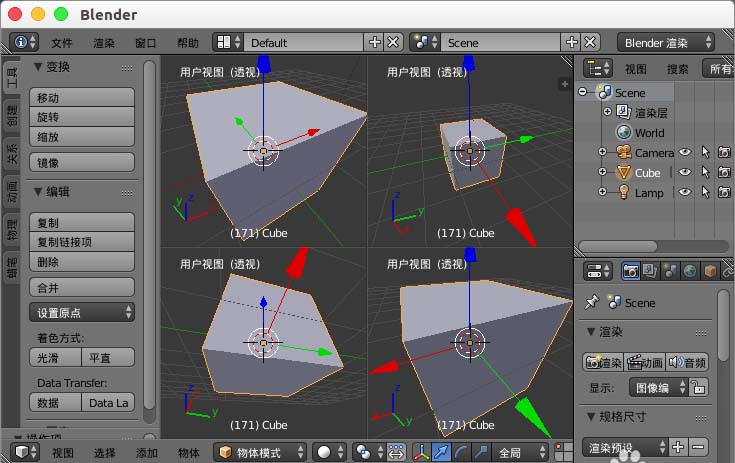The height and width of the screenshot is (463, 735).
Task: Click the 镜像 button
Action: tap(82, 162)
